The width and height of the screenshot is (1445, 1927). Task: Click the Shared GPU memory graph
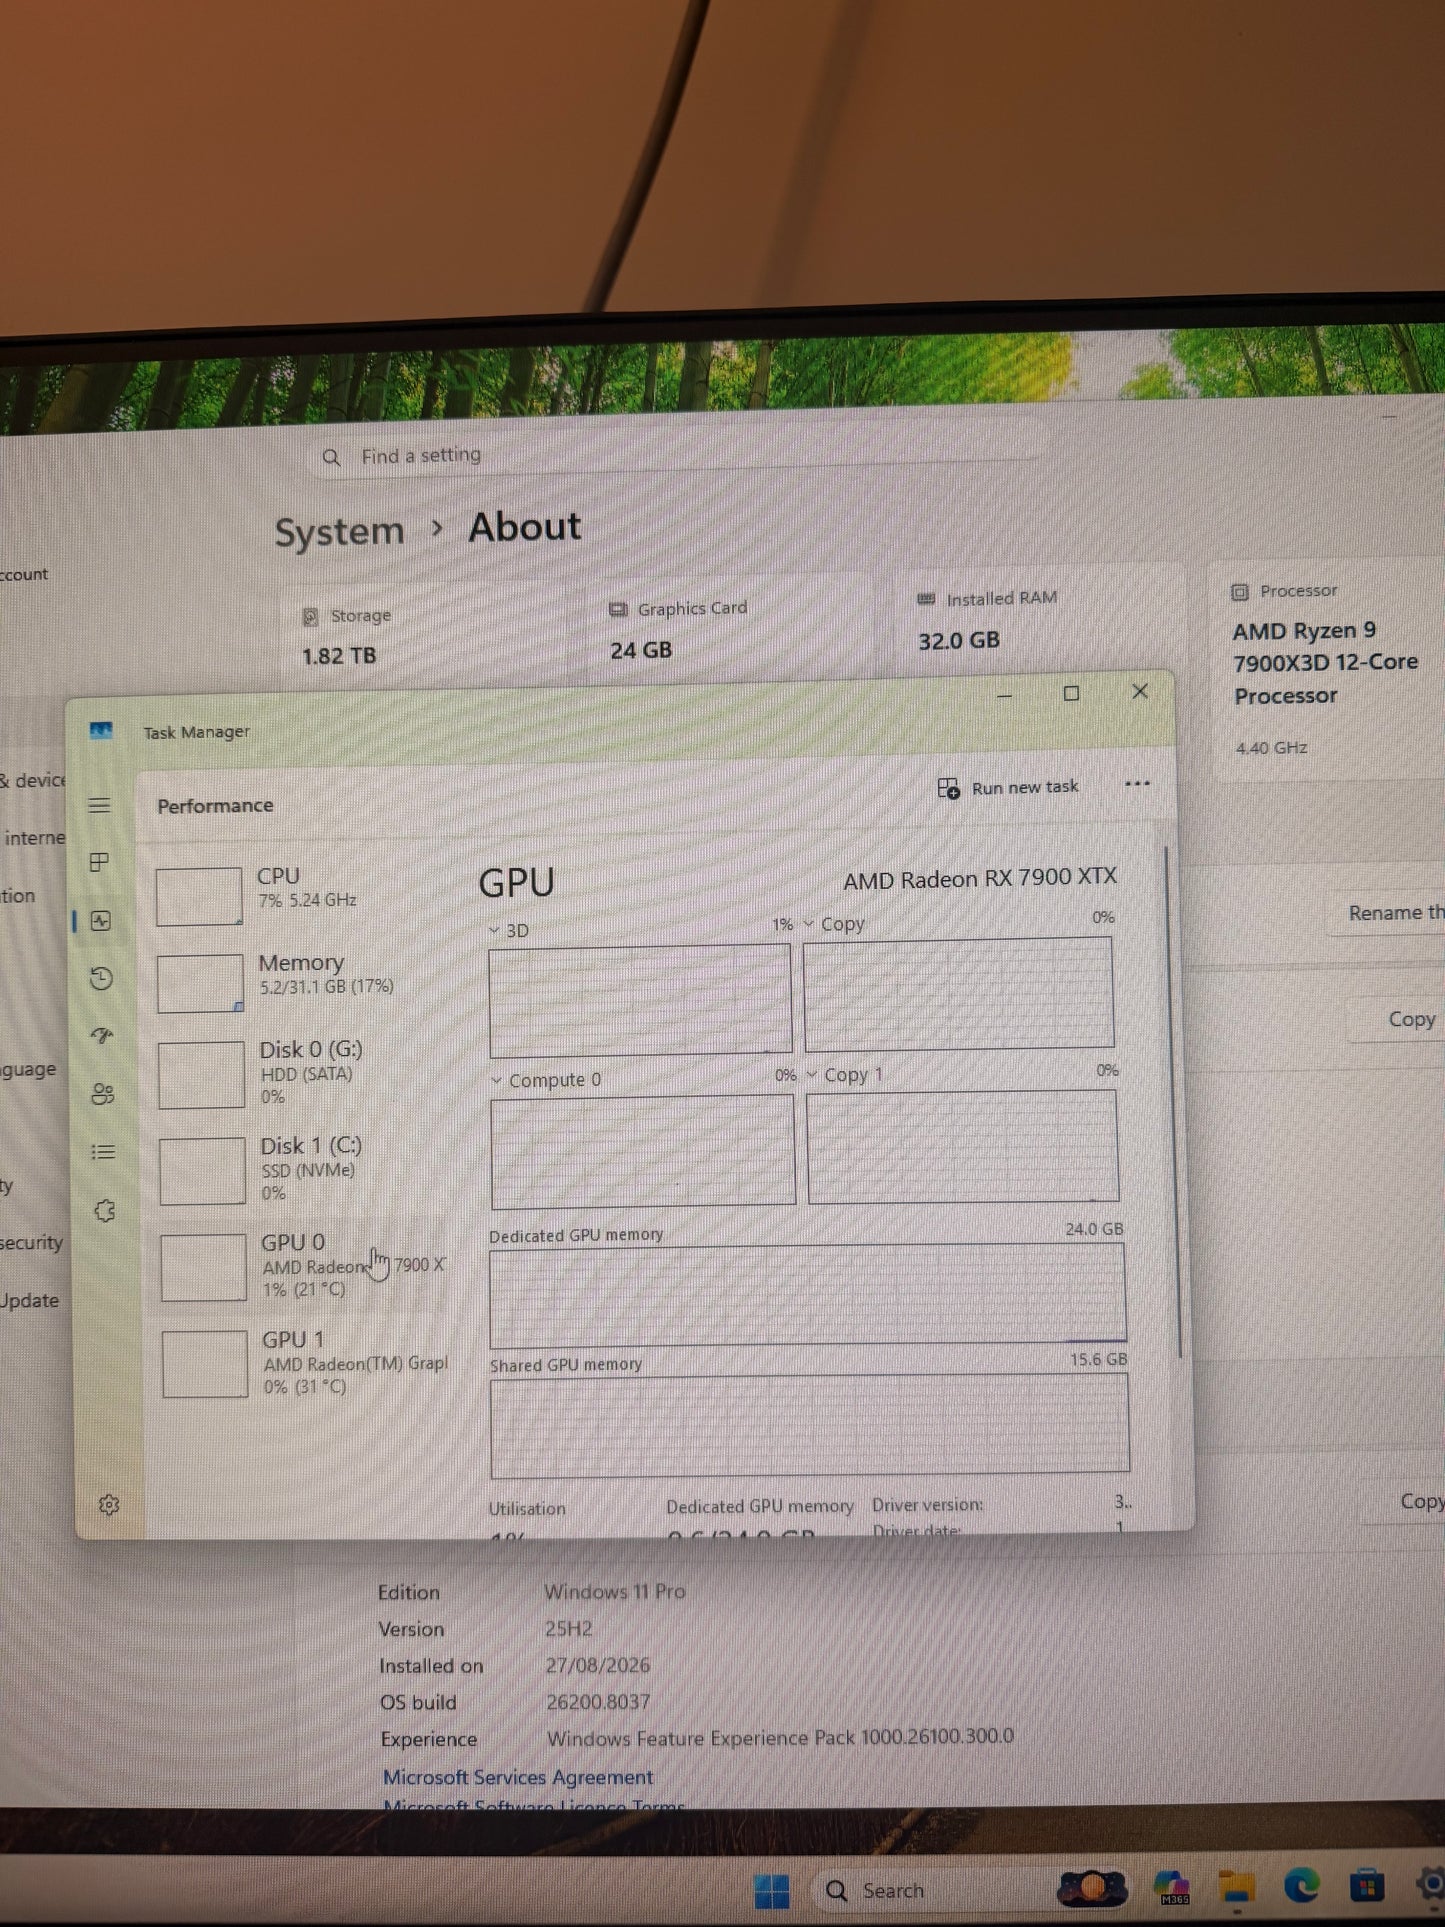(810, 1424)
